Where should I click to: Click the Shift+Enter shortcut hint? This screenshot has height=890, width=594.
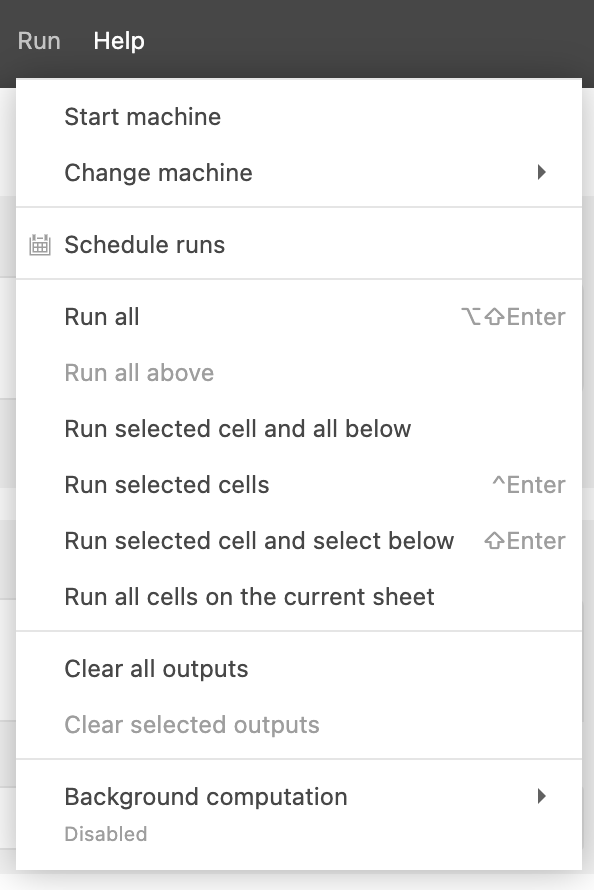click(525, 541)
